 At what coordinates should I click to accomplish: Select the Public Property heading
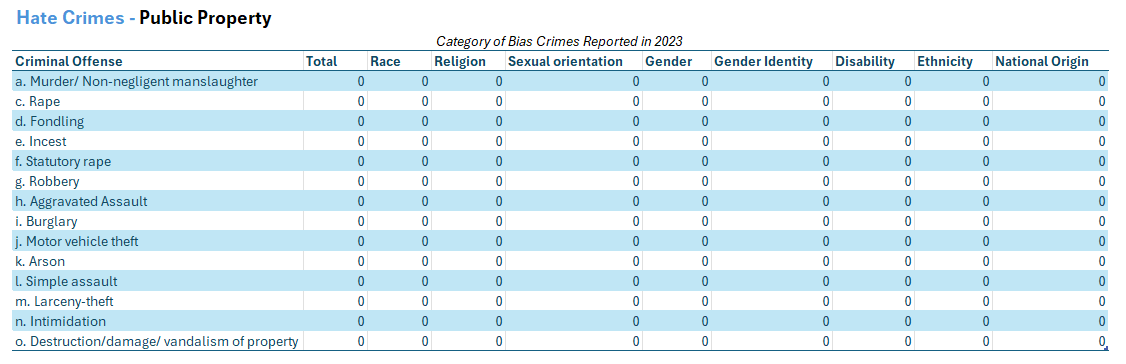click(x=205, y=19)
